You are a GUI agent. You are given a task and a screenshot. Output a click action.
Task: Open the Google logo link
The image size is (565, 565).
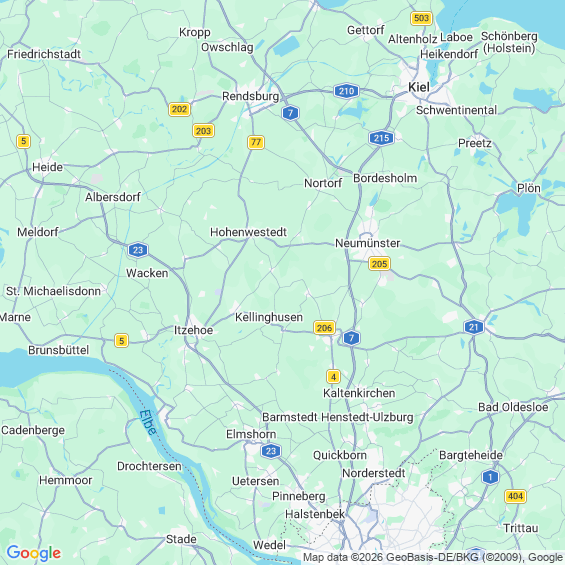[x=34, y=553]
